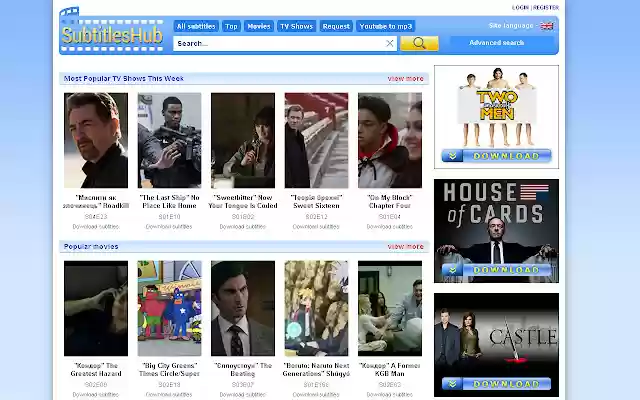Click the yellow magnifier search button
This screenshot has width=640, height=400.
click(x=419, y=43)
